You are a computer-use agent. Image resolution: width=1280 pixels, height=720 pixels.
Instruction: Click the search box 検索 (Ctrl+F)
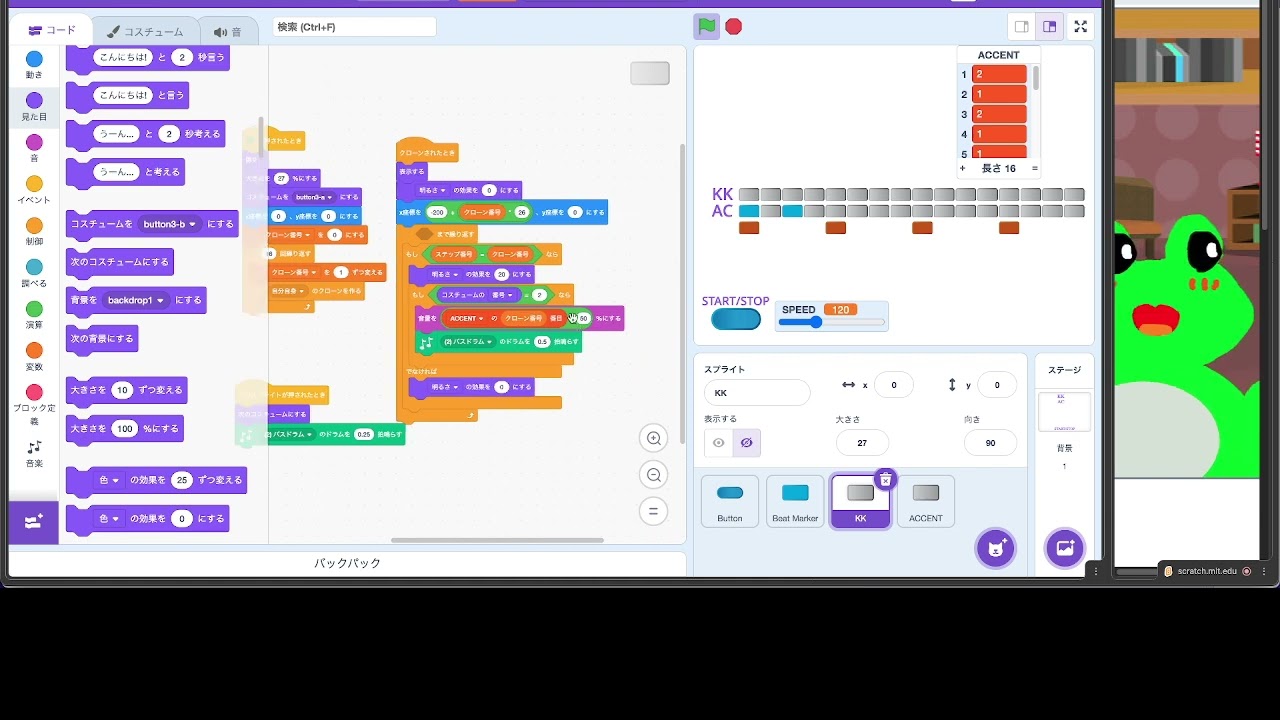354,27
